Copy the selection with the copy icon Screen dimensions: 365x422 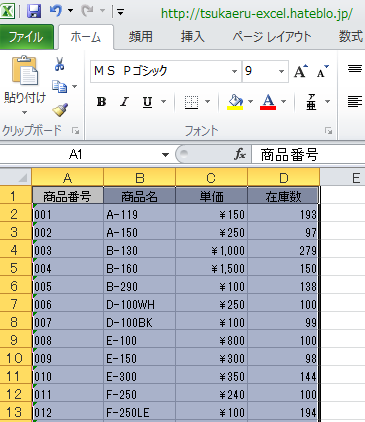pos(59,86)
